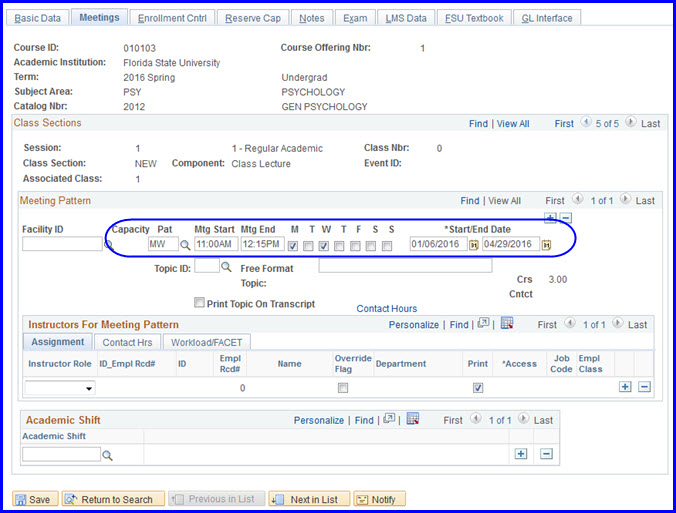Open the Contact Hours link
Screen dimensions: 676x513
pyautogui.click(x=386, y=309)
